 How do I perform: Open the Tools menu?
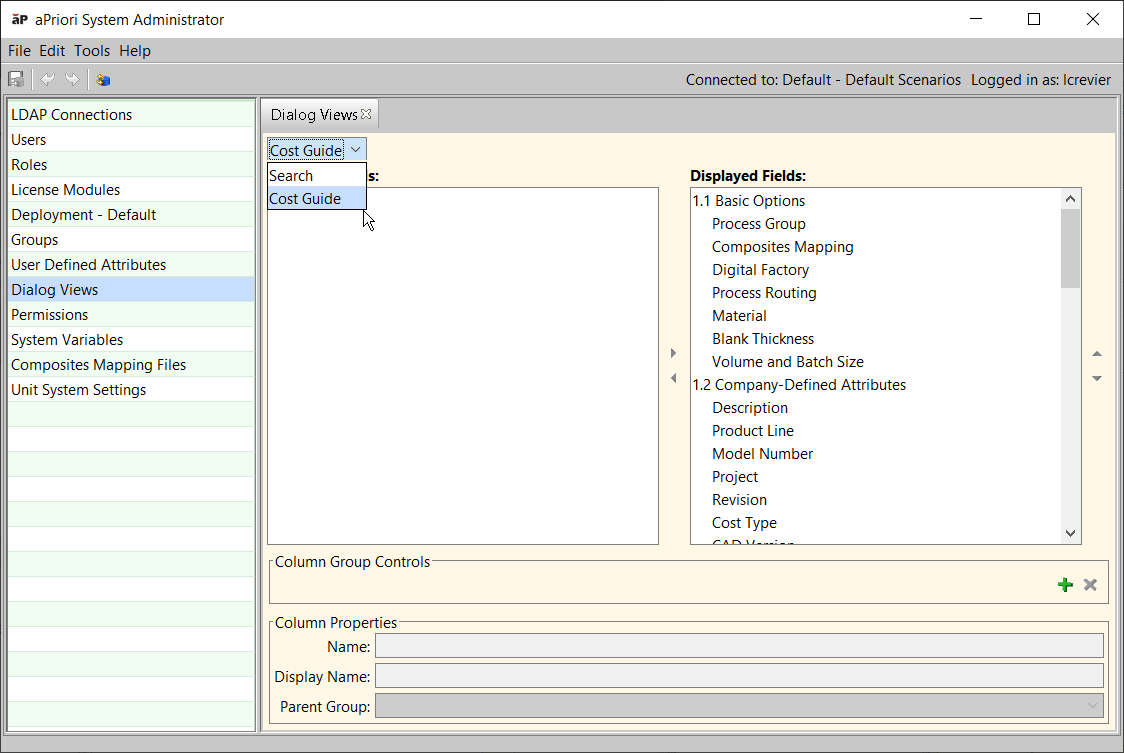(x=92, y=51)
